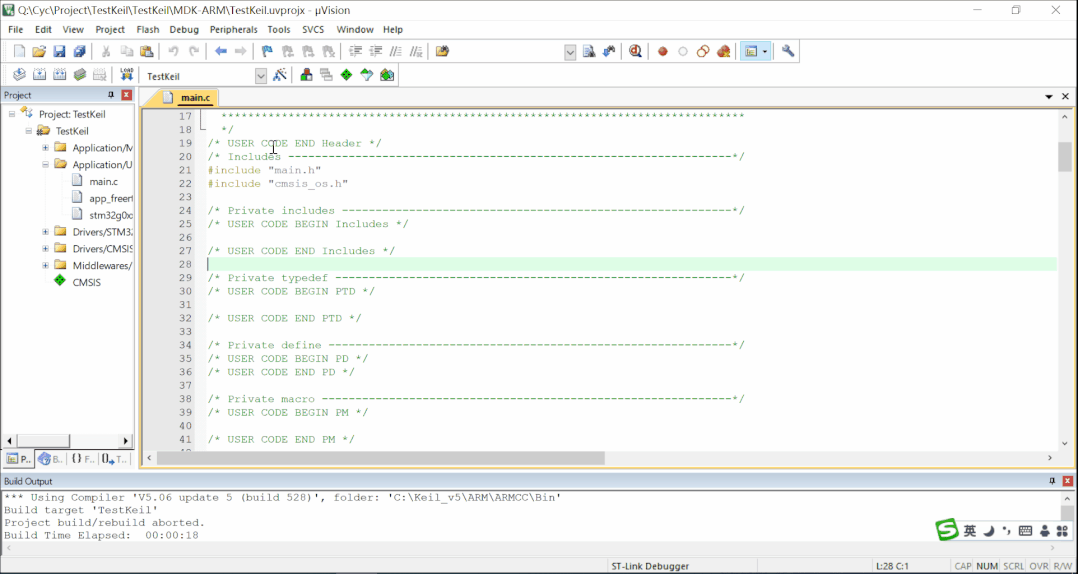Open the Project menu

[110, 30]
